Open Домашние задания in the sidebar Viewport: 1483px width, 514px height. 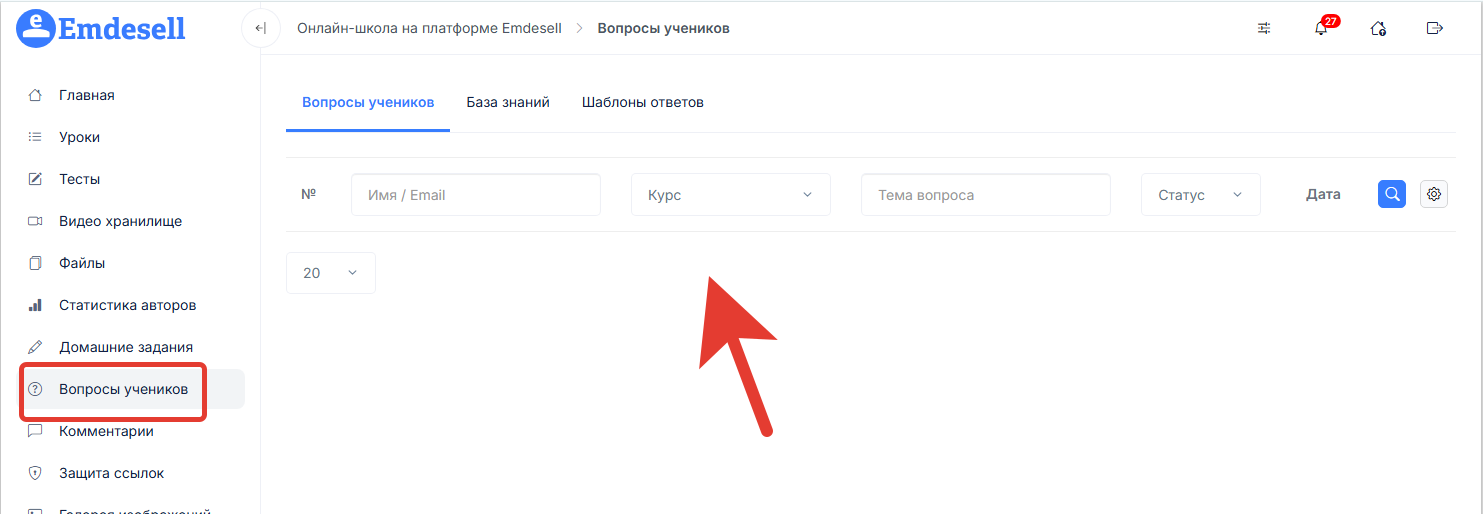tap(125, 347)
